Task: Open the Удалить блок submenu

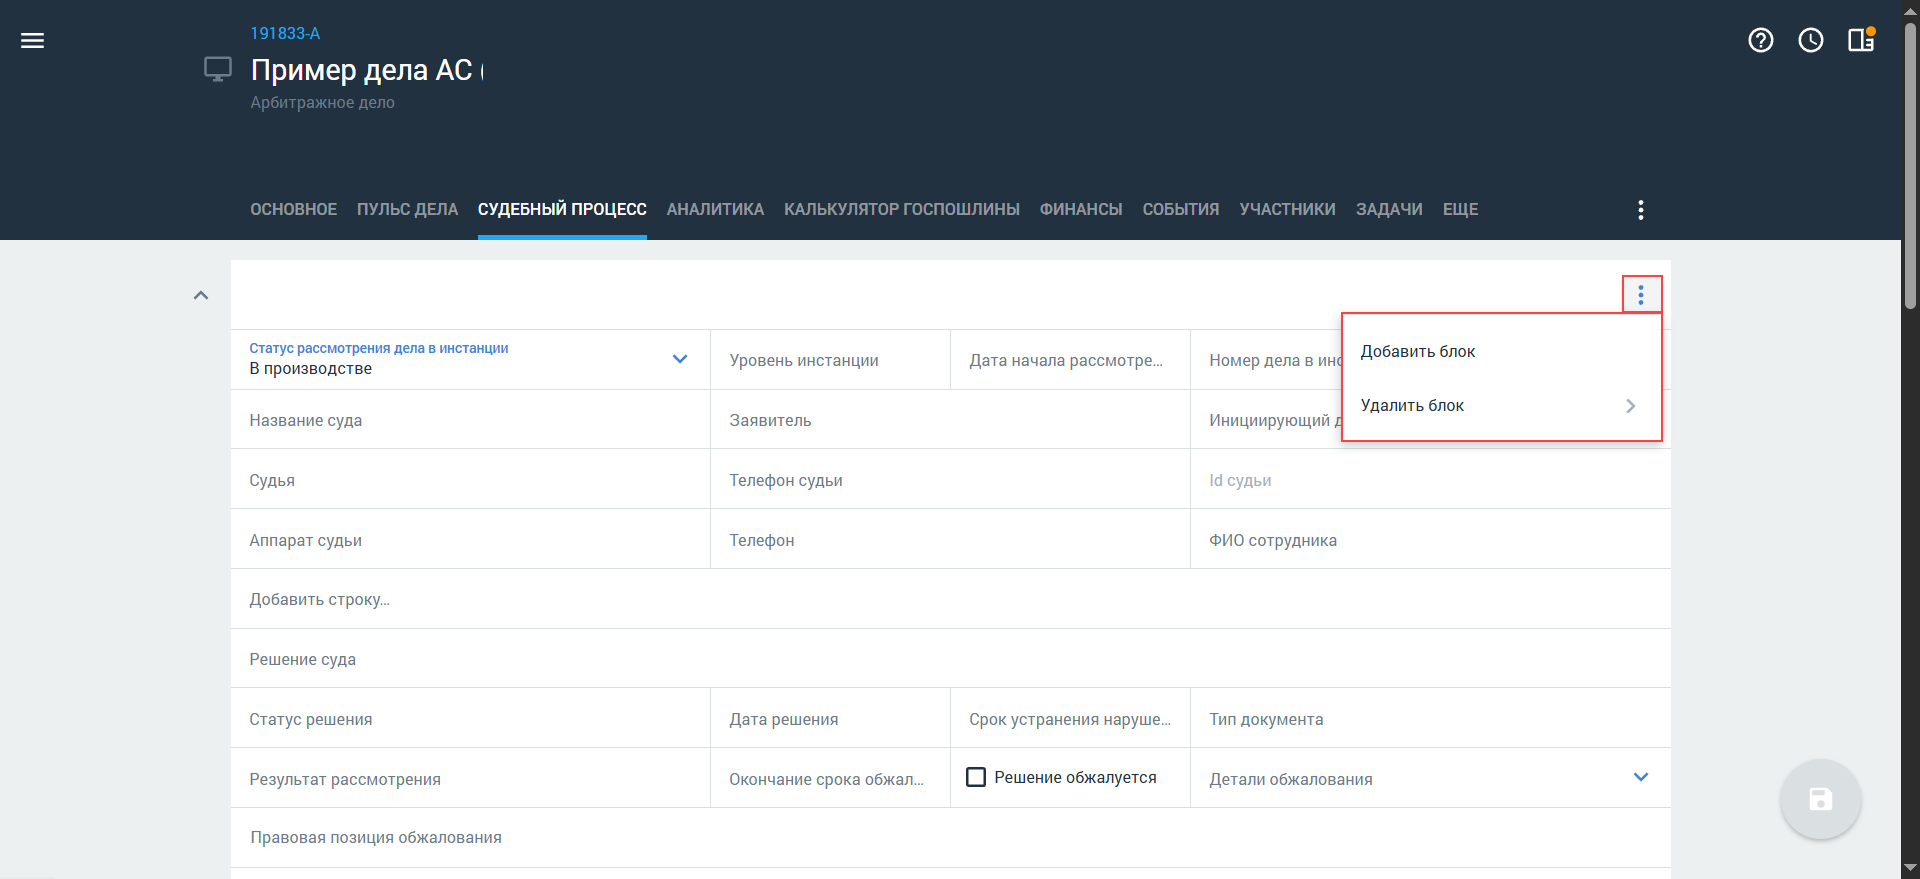Action: [x=1500, y=405]
